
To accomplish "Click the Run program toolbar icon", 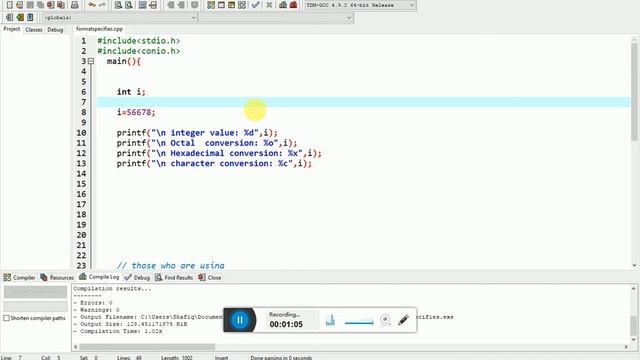I will [221, 5].
